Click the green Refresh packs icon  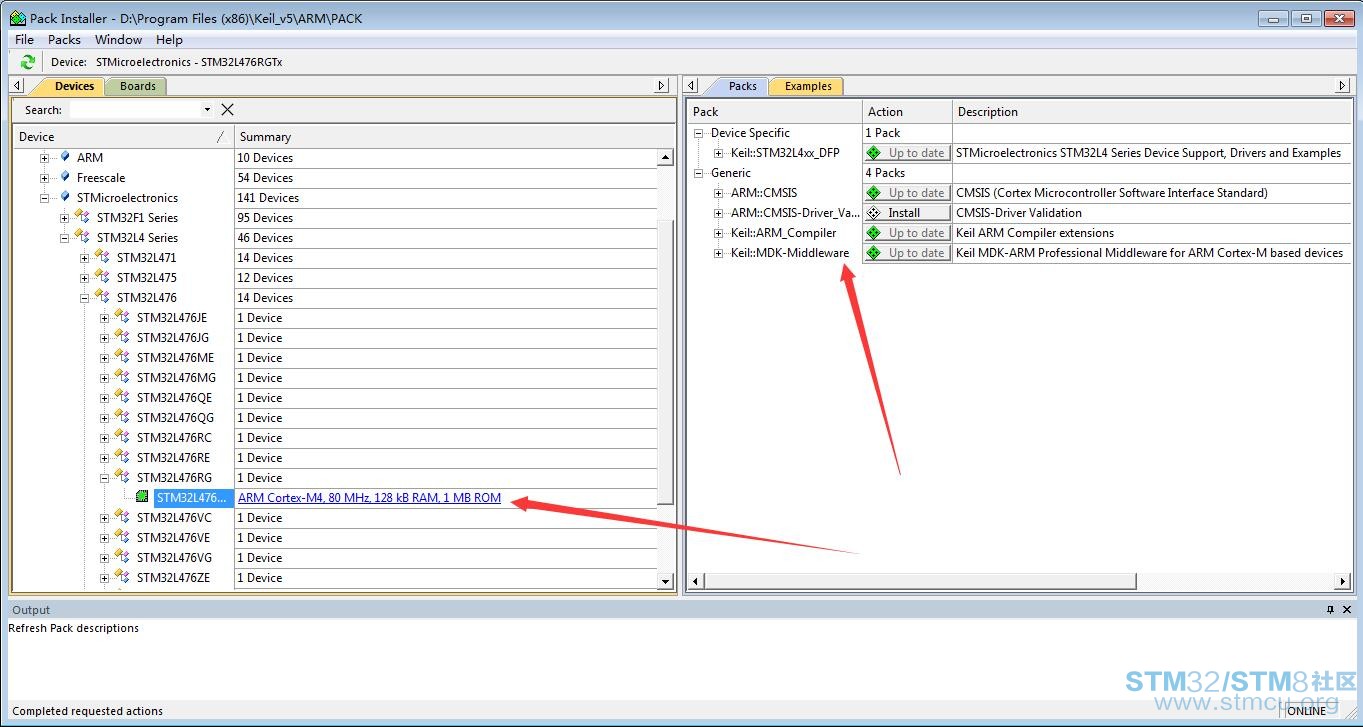point(28,62)
